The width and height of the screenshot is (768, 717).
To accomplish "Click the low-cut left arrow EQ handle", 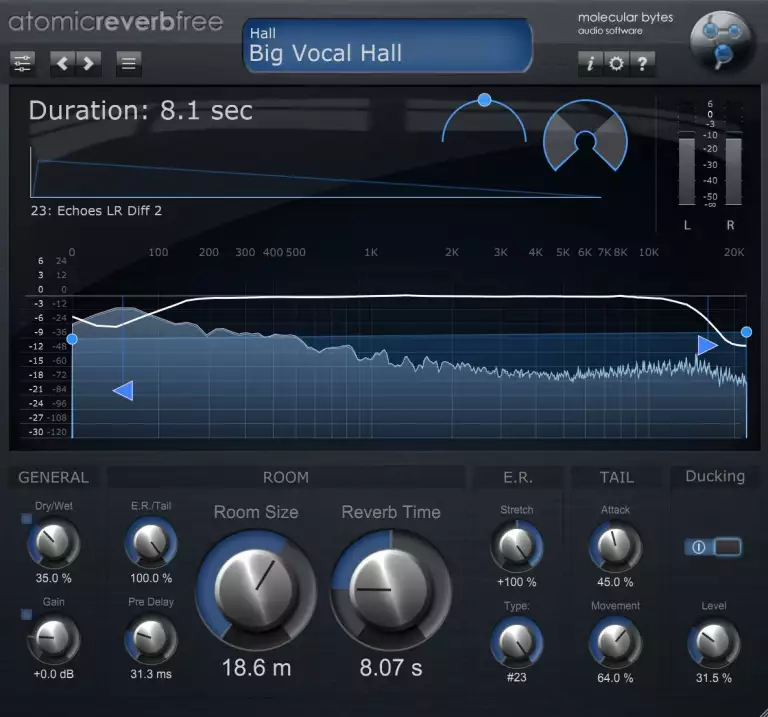I will 123,390.
